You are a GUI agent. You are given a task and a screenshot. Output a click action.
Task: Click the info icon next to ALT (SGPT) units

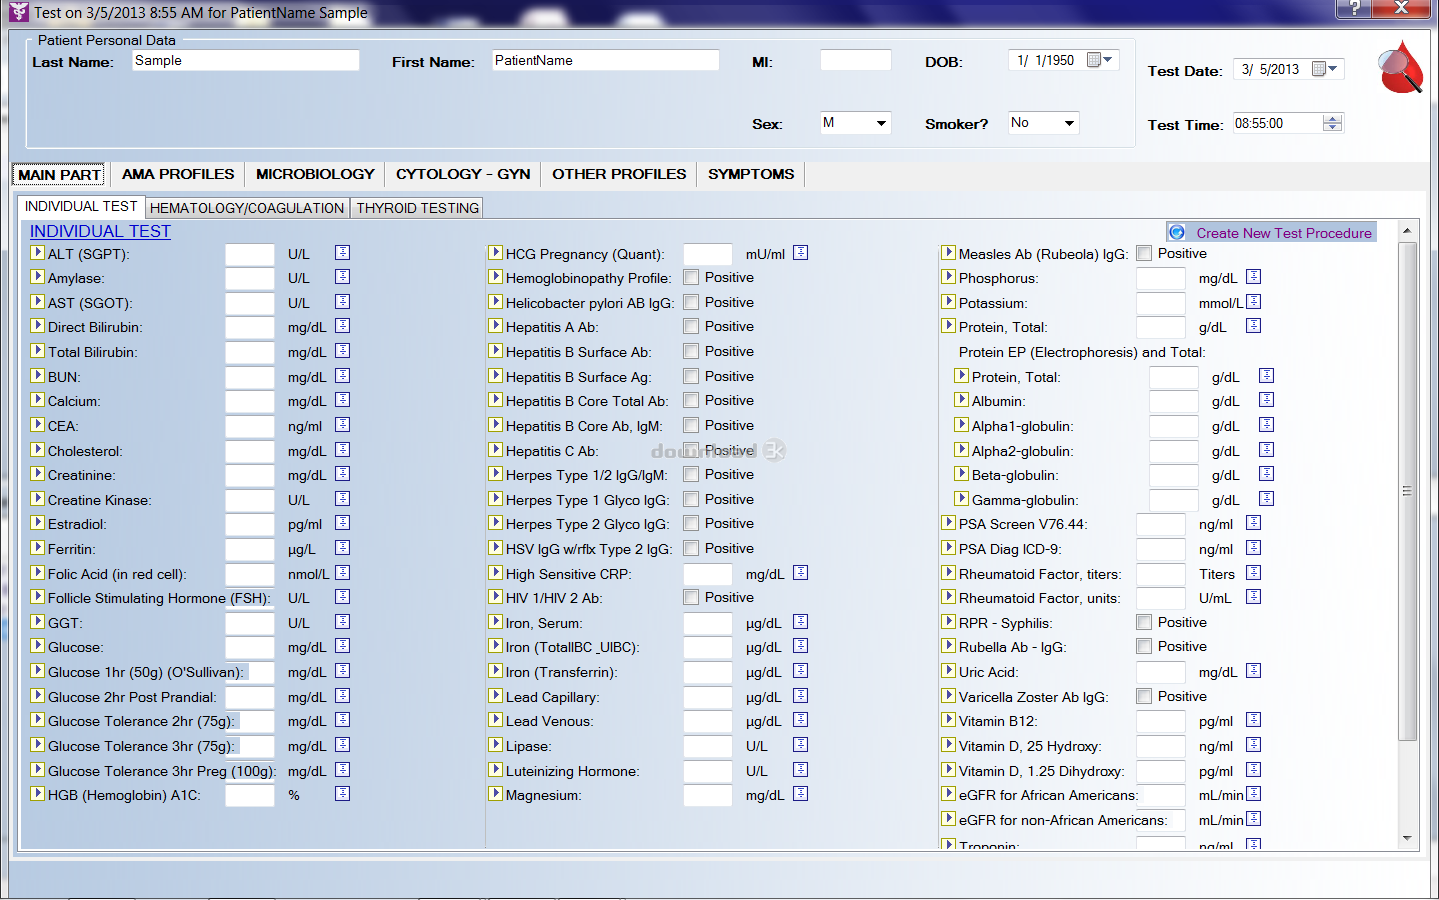pyautogui.click(x=342, y=253)
